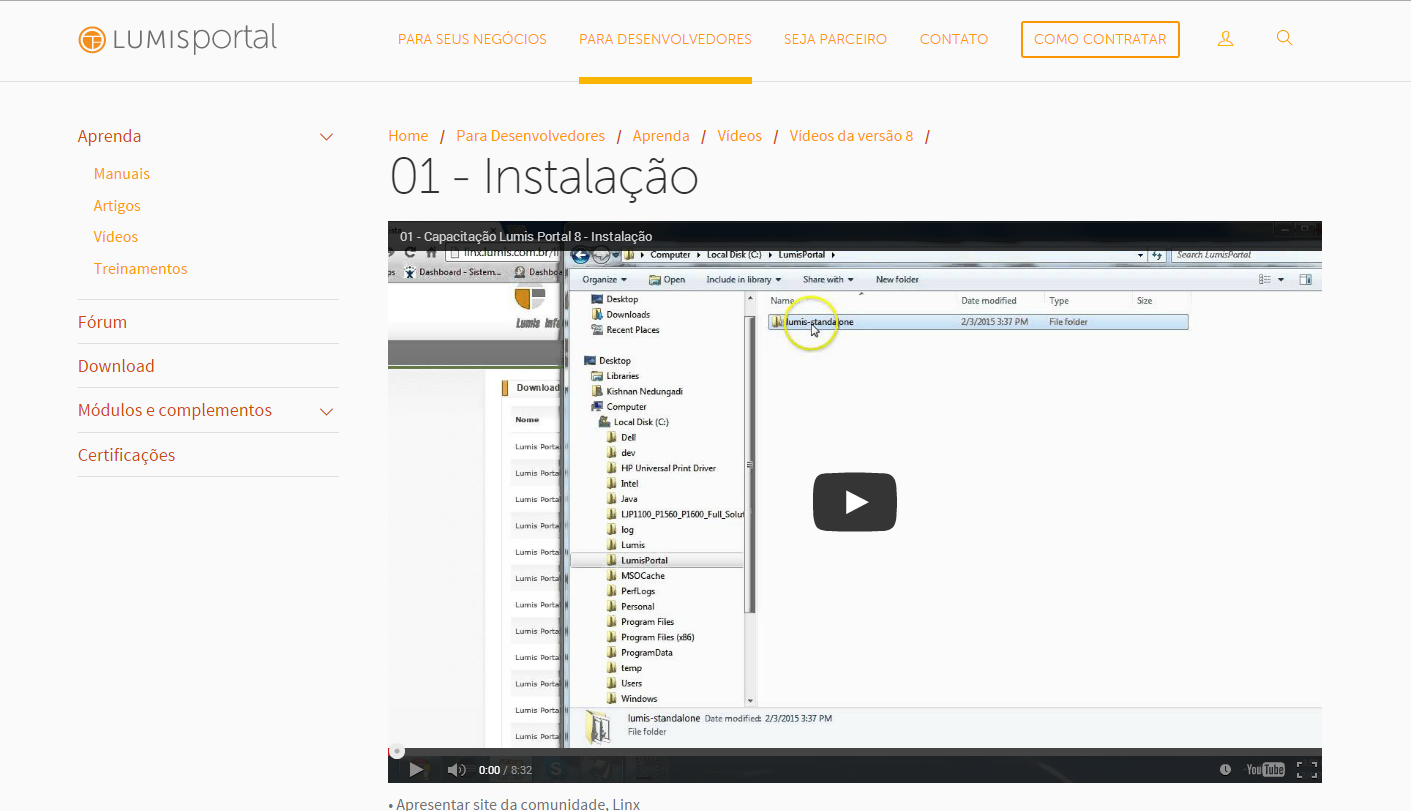Enter fullscreen mode for the video
1411x811 pixels.
tap(1305, 769)
